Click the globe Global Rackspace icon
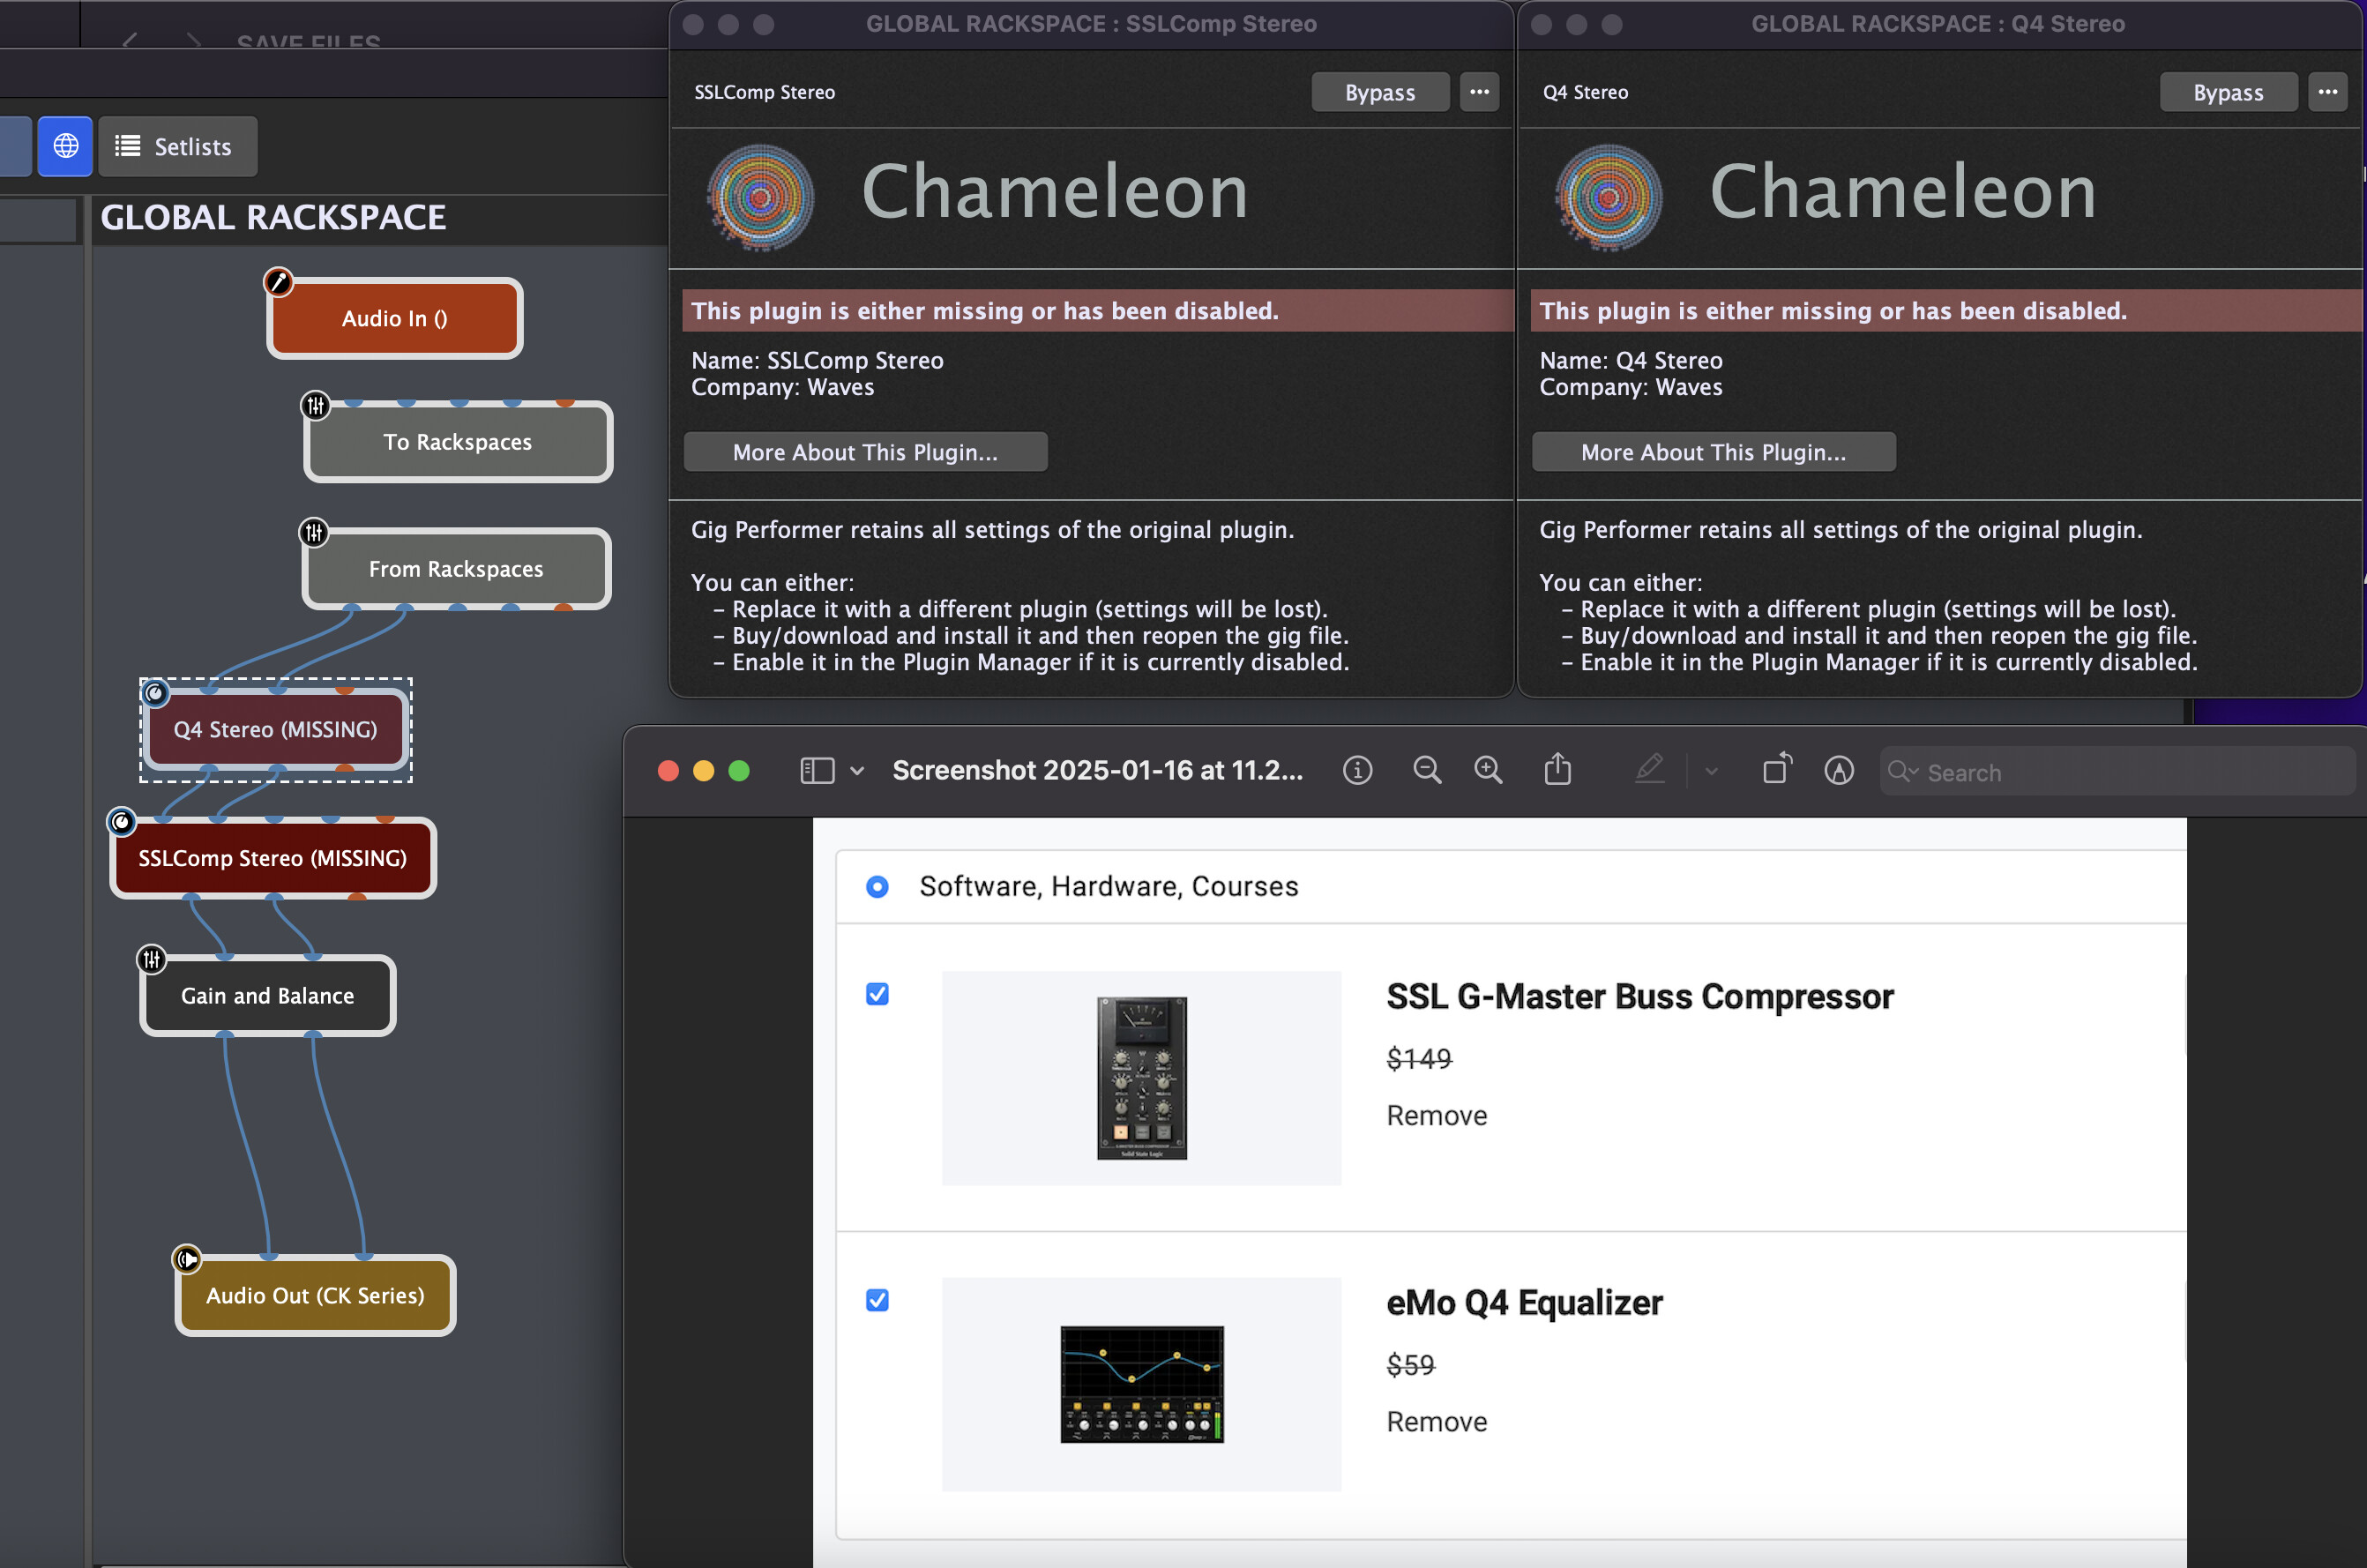Image resolution: width=2367 pixels, height=1568 pixels. pyautogui.click(x=66, y=146)
